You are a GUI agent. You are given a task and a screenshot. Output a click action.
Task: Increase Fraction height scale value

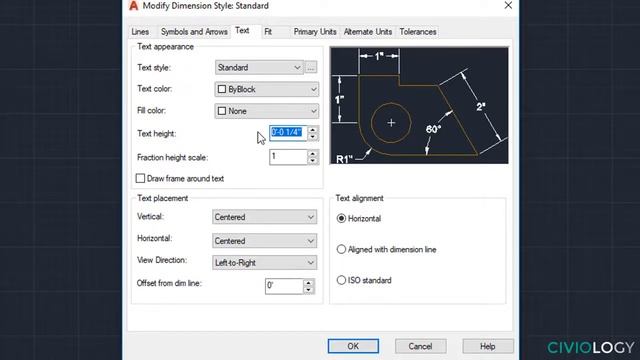coord(313,154)
